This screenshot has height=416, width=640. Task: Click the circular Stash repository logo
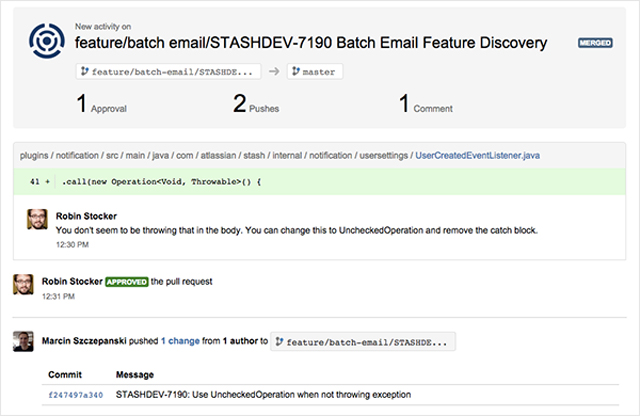point(47,41)
